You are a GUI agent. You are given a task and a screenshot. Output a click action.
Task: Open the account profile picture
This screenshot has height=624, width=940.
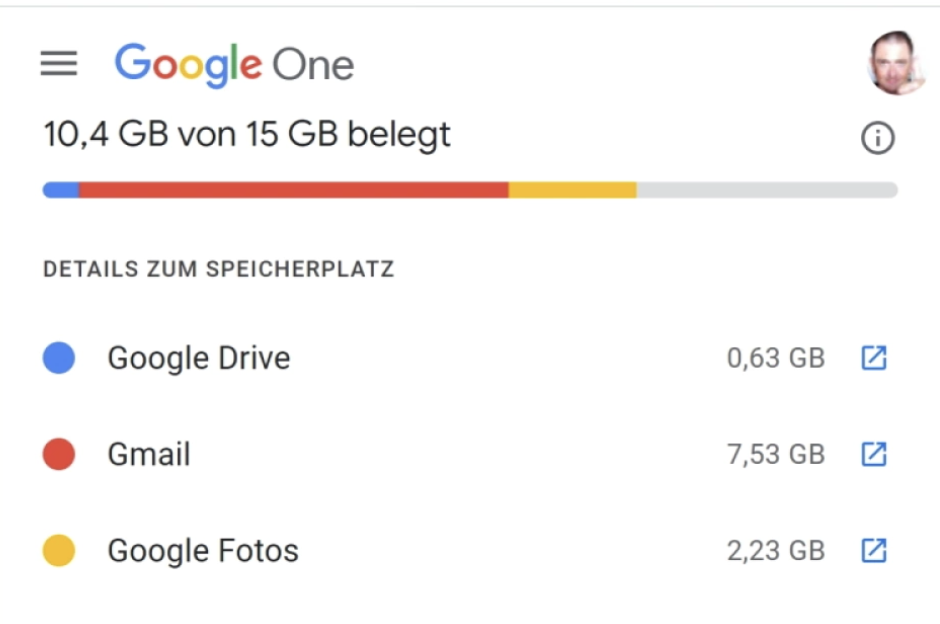[895, 64]
